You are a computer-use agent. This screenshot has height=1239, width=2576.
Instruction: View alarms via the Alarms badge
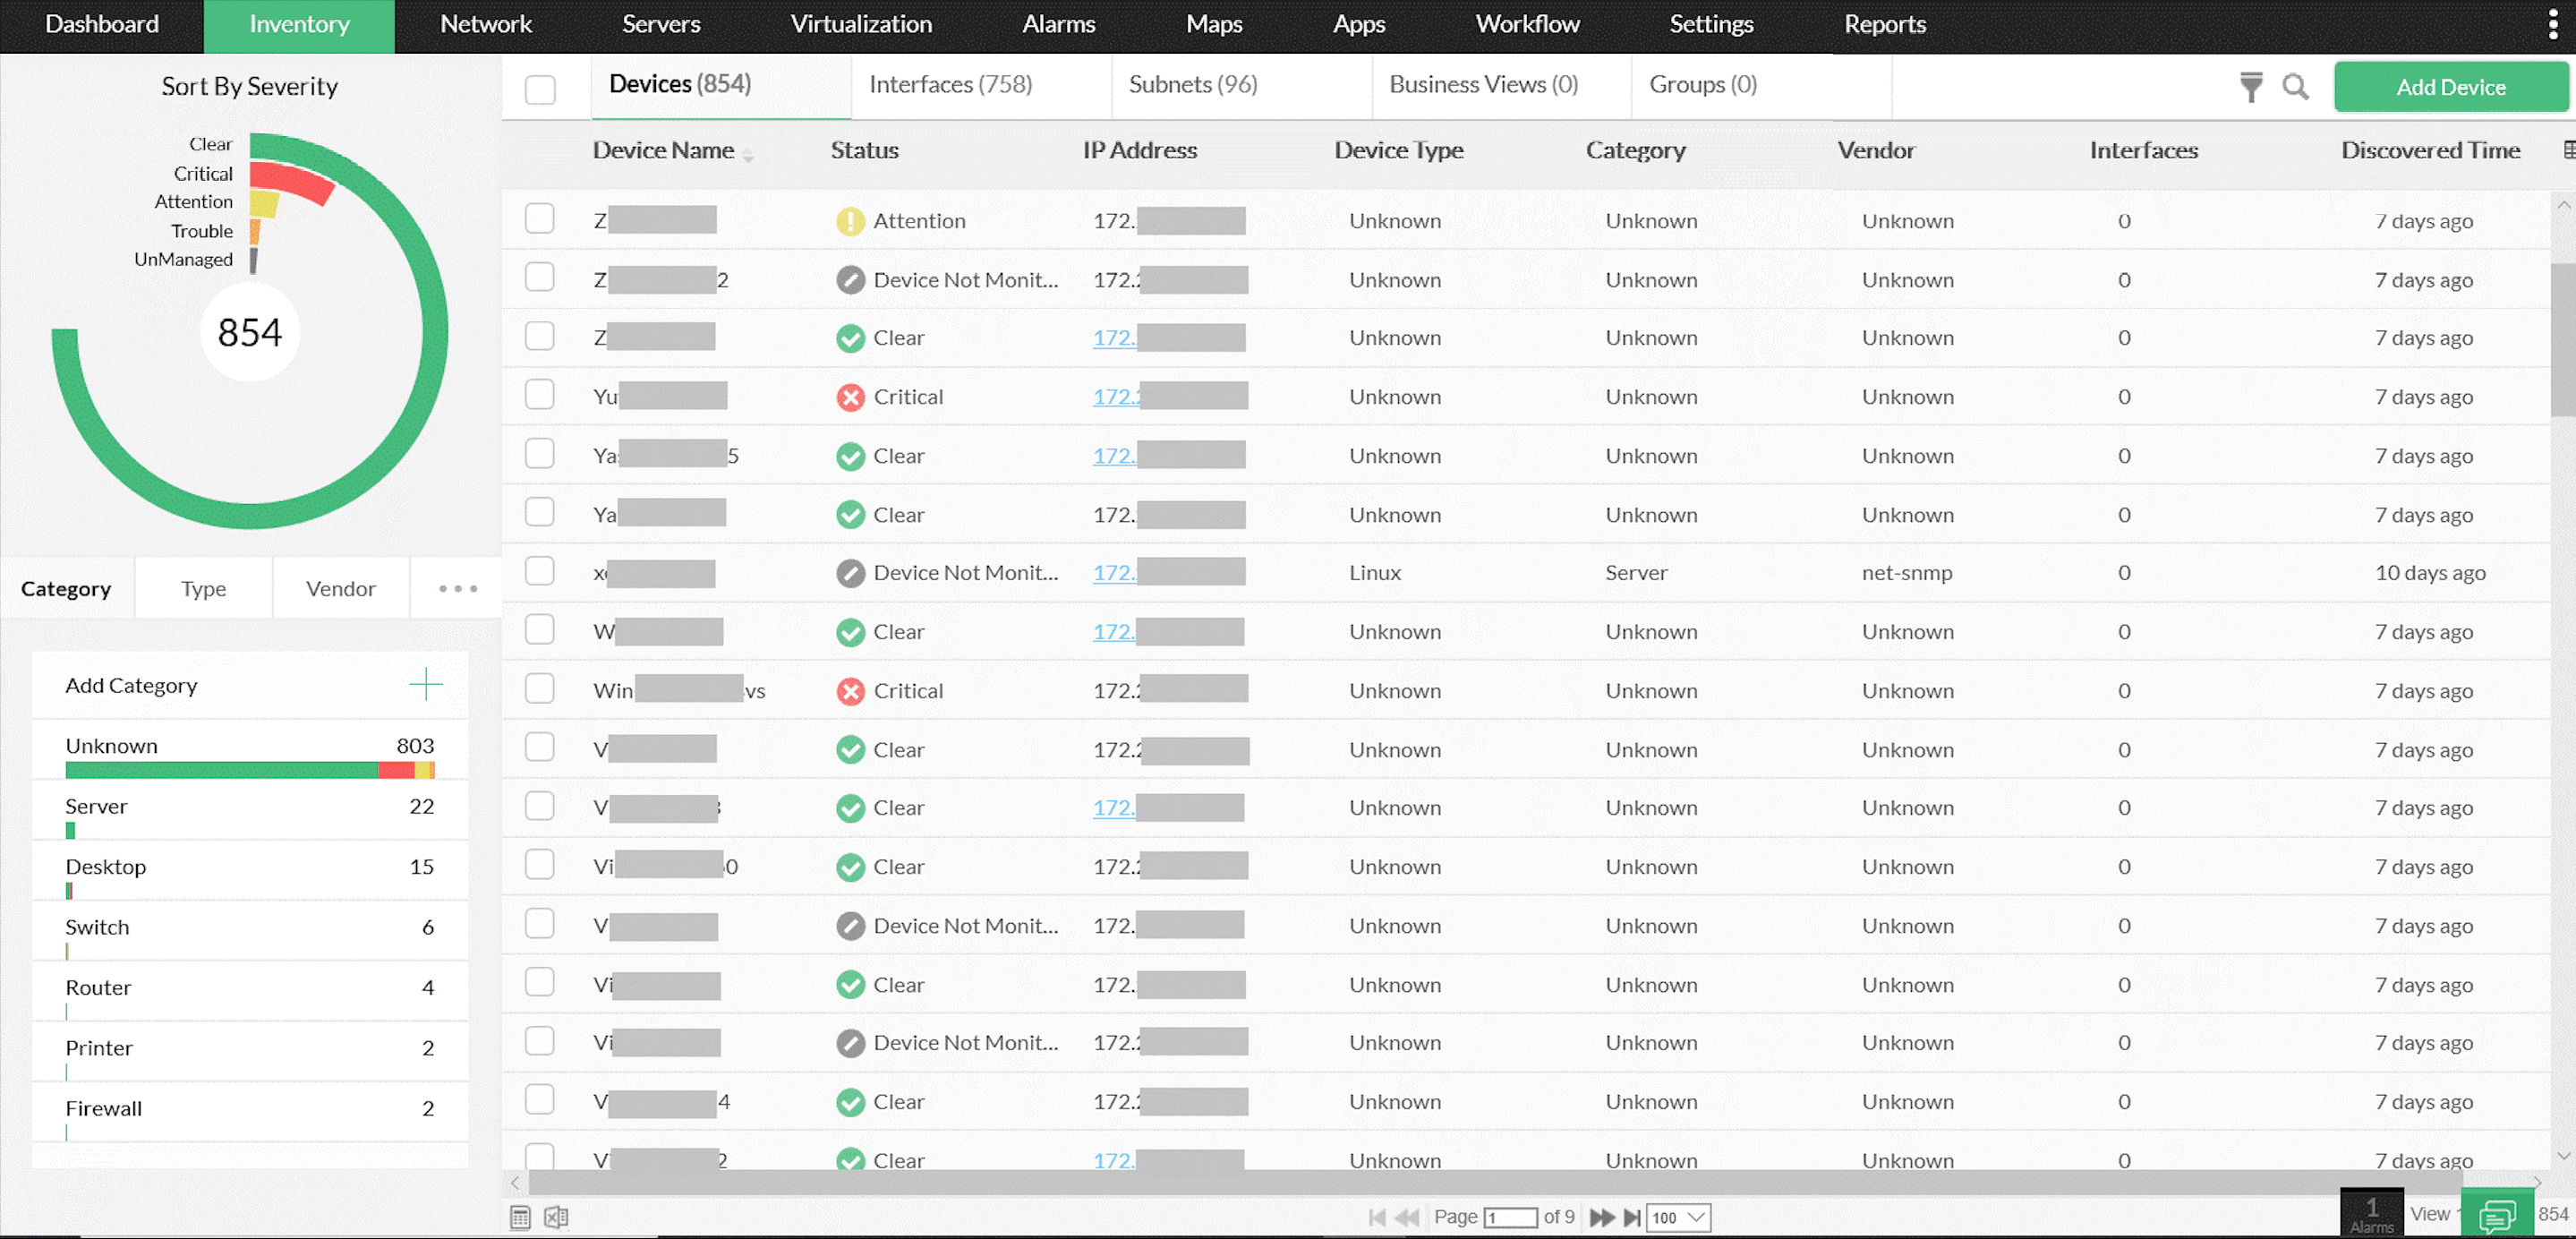click(2372, 1212)
